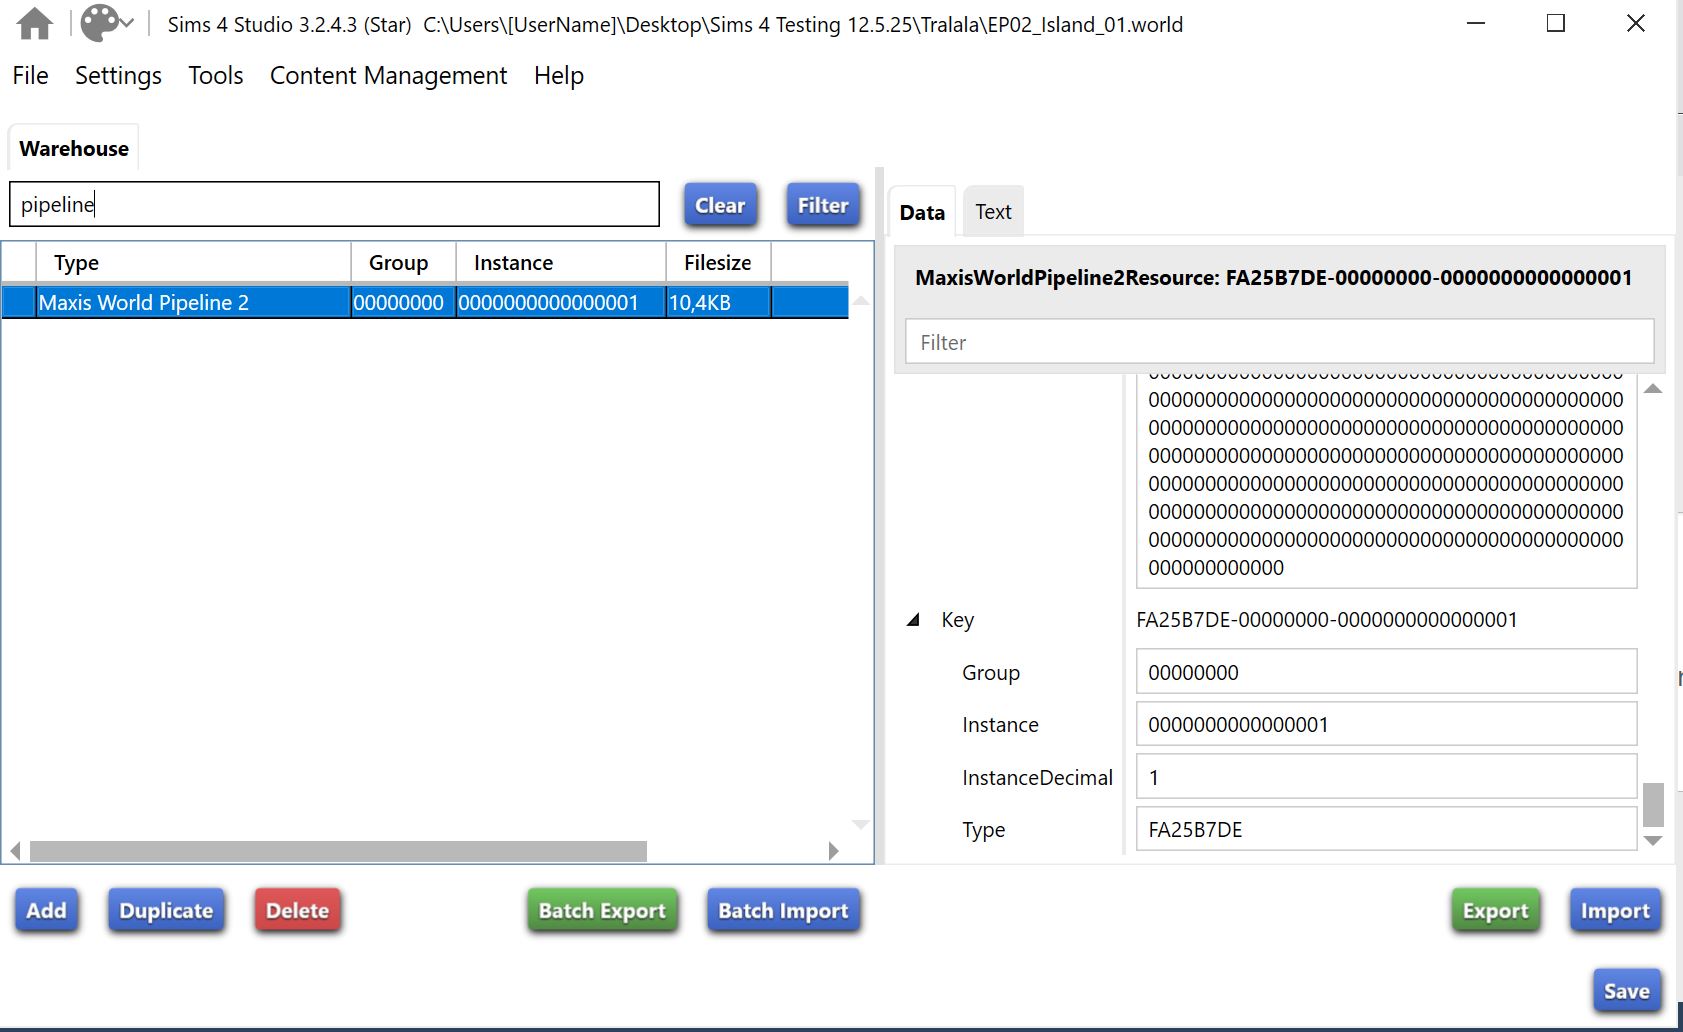Click the properties panel scrollbar thumb

coord(1653,805)
